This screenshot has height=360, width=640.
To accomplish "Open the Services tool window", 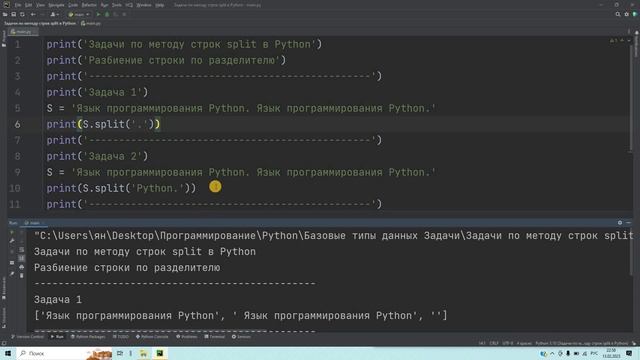I will (241, 337).
